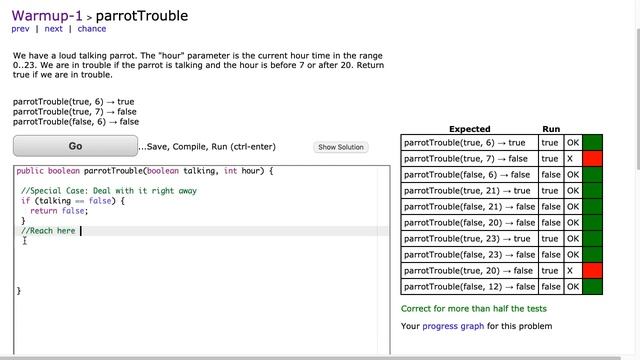Click the //Special Case comment line
This screenshot has height=360, width=640.
click(109, 191)
